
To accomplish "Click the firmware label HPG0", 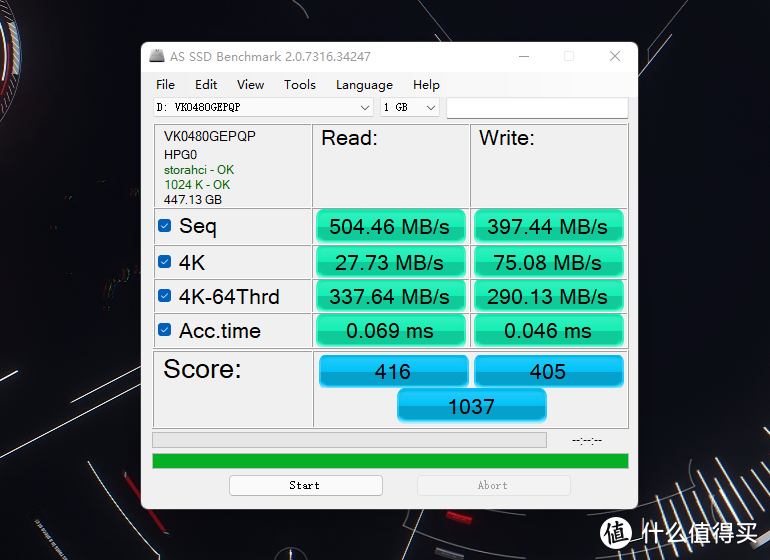I will (x=180, y=155).
